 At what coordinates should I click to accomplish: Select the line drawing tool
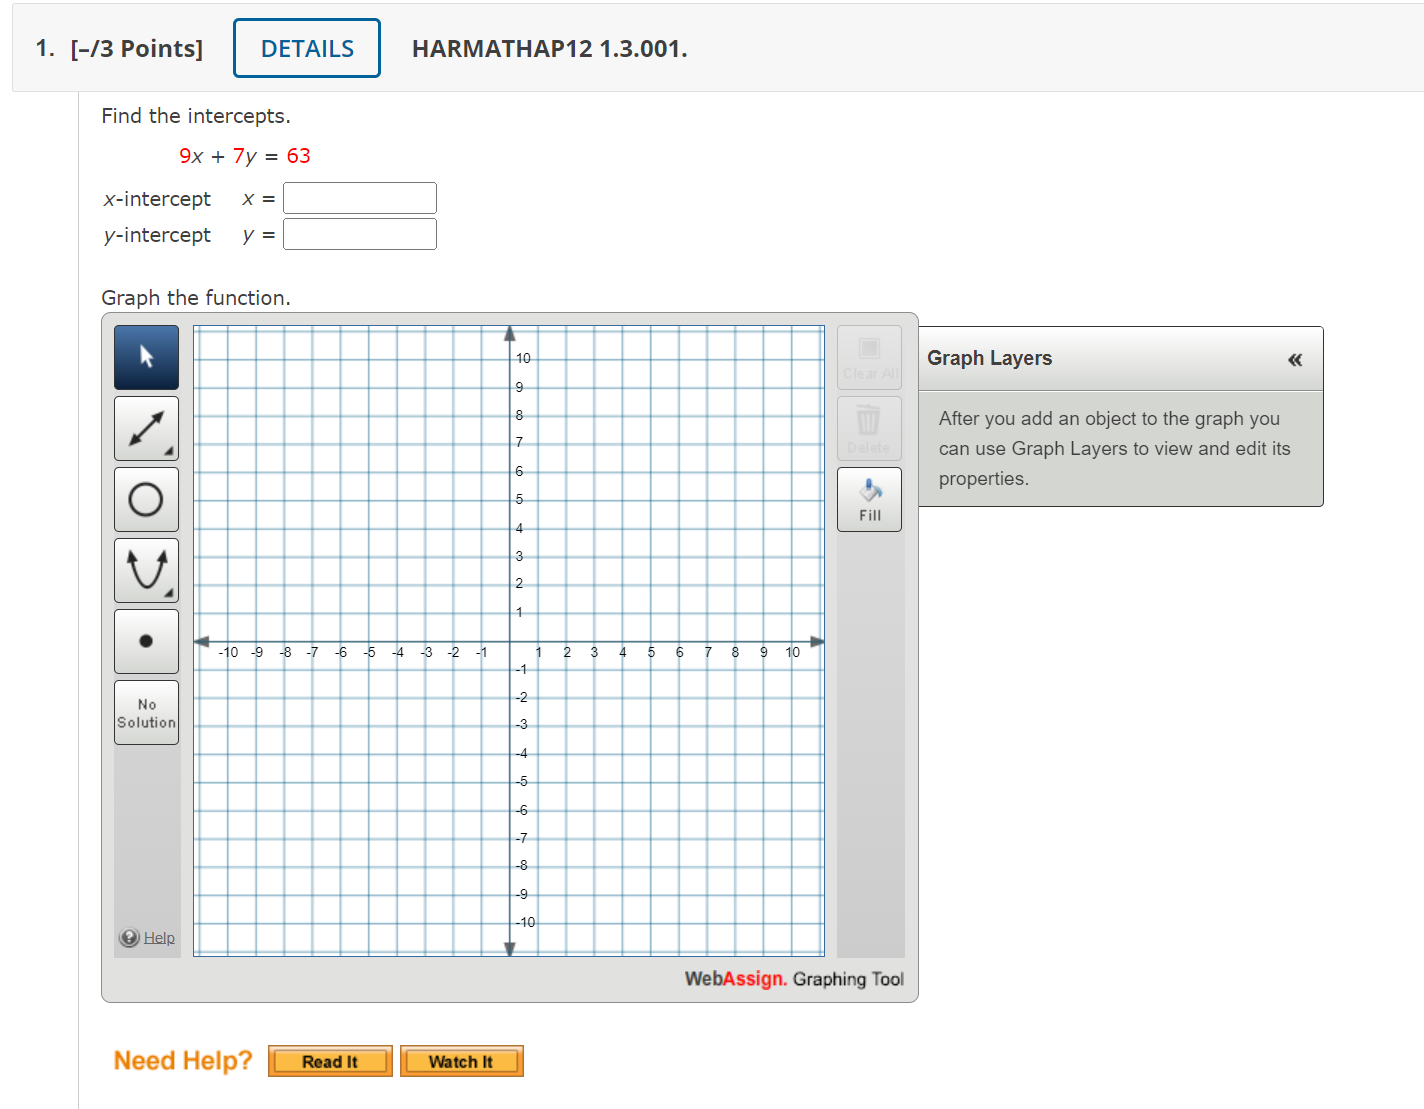point(146,428)
